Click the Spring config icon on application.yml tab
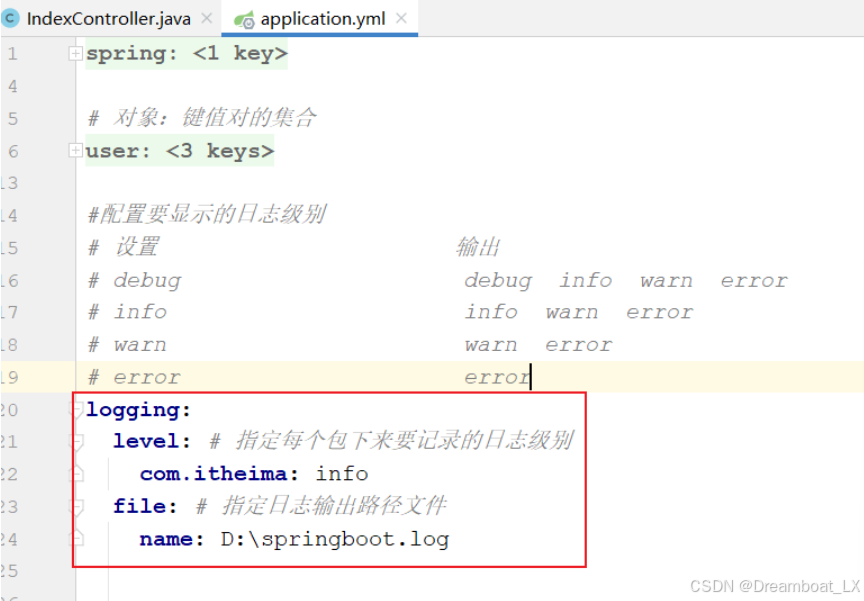The height and width of the screenshot is (601, 864). coord(244,20)
